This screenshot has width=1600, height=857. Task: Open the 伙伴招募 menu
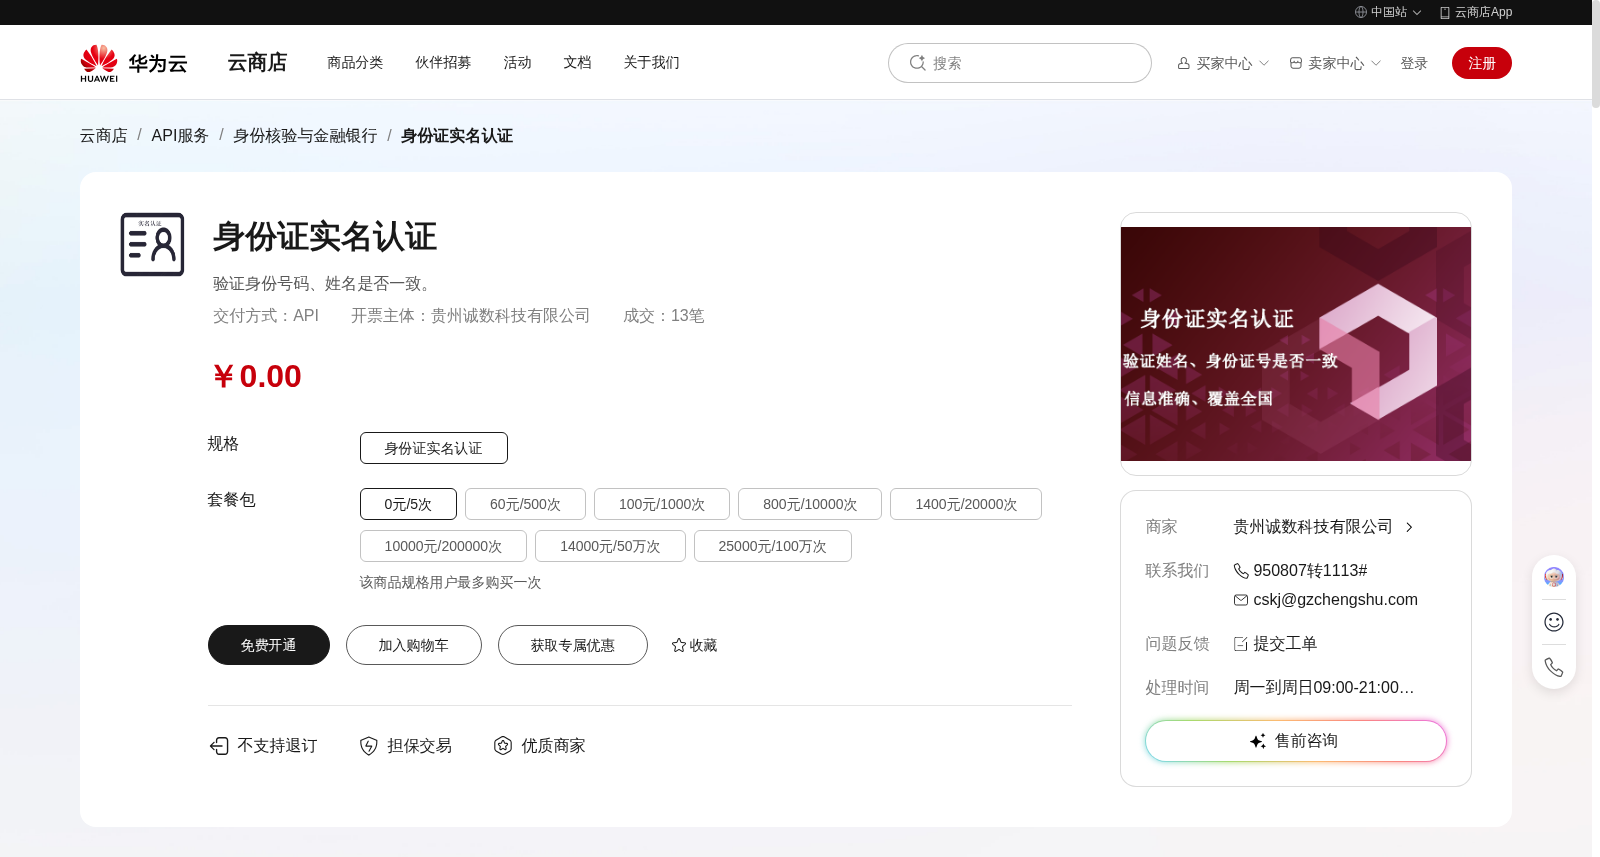[443, 62]
